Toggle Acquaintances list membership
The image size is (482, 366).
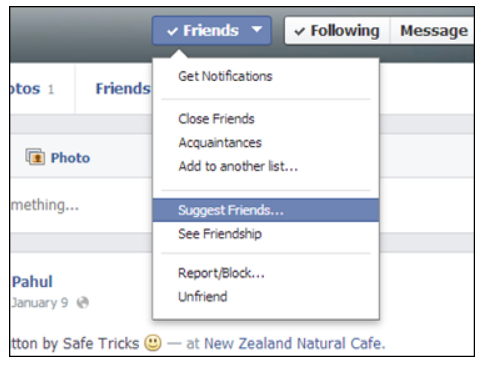click(220, 143)
